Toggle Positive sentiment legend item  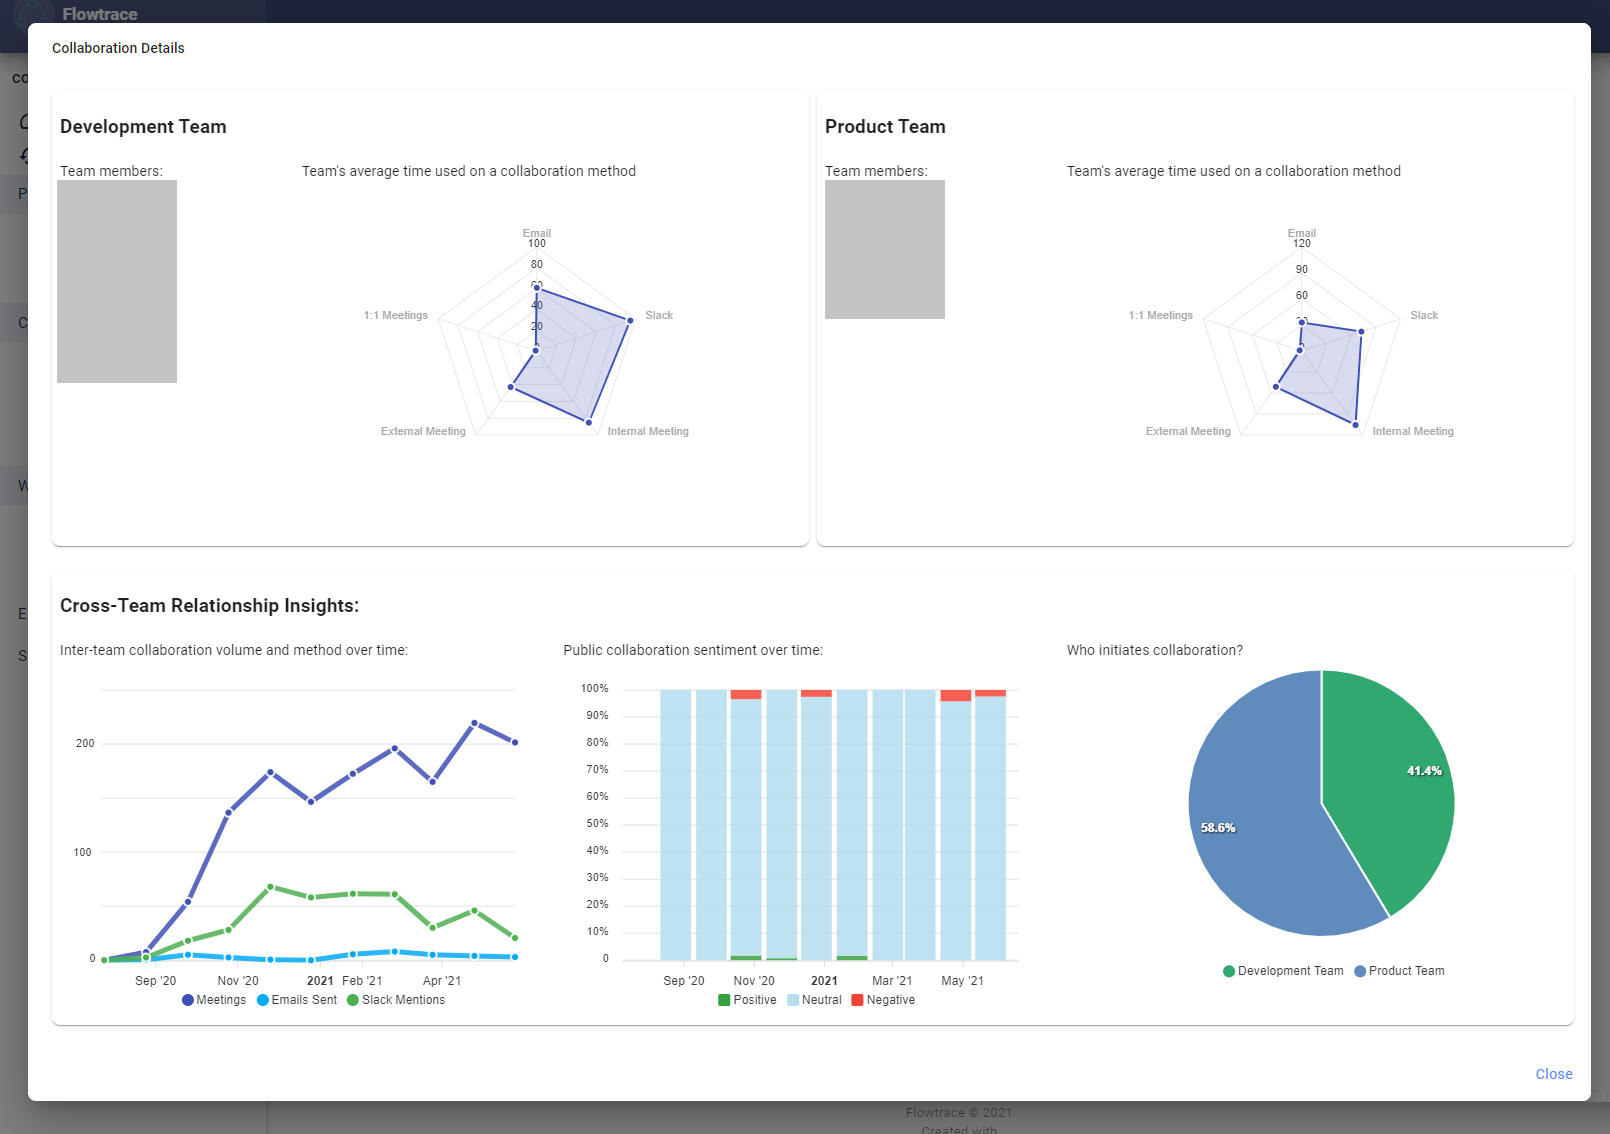click(x=747, y=1000)
